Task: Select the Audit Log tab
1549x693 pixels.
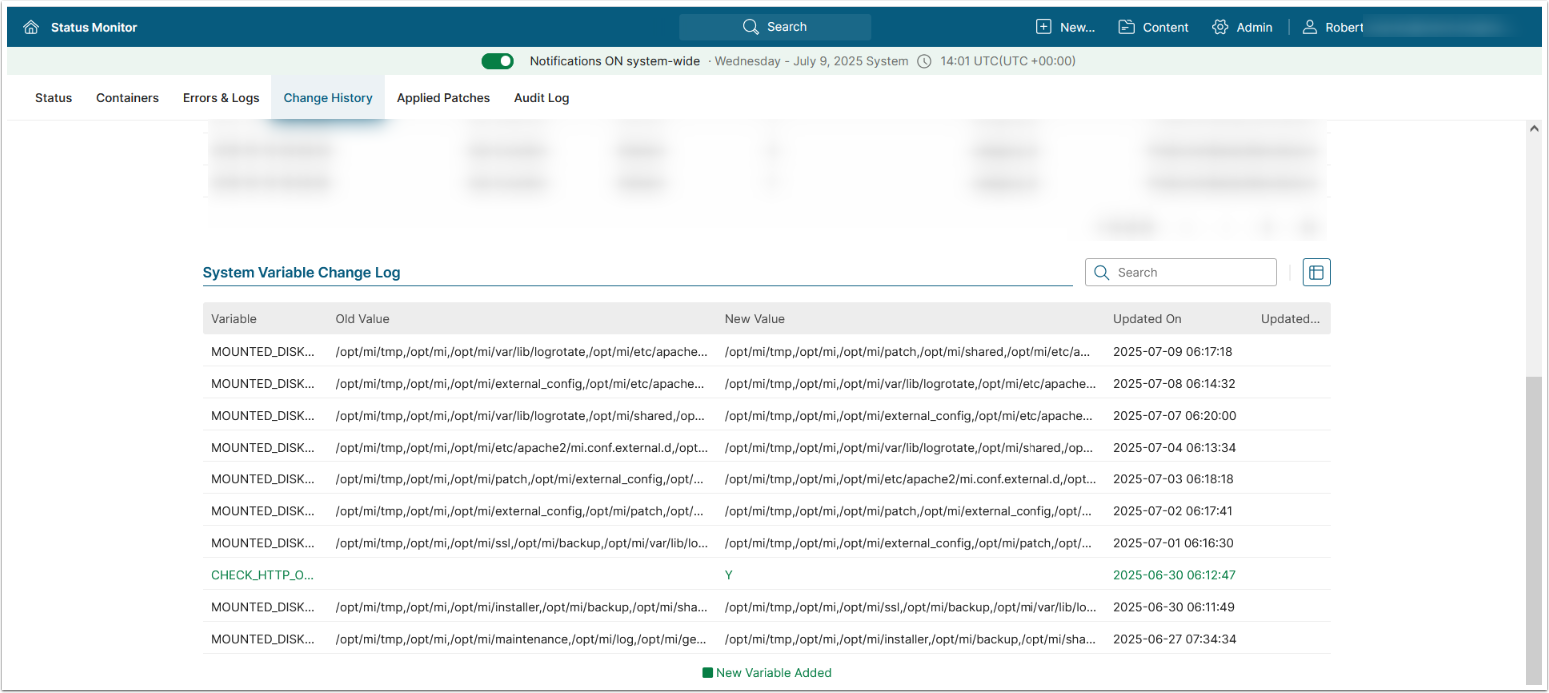Action: [x=541, y=98]
